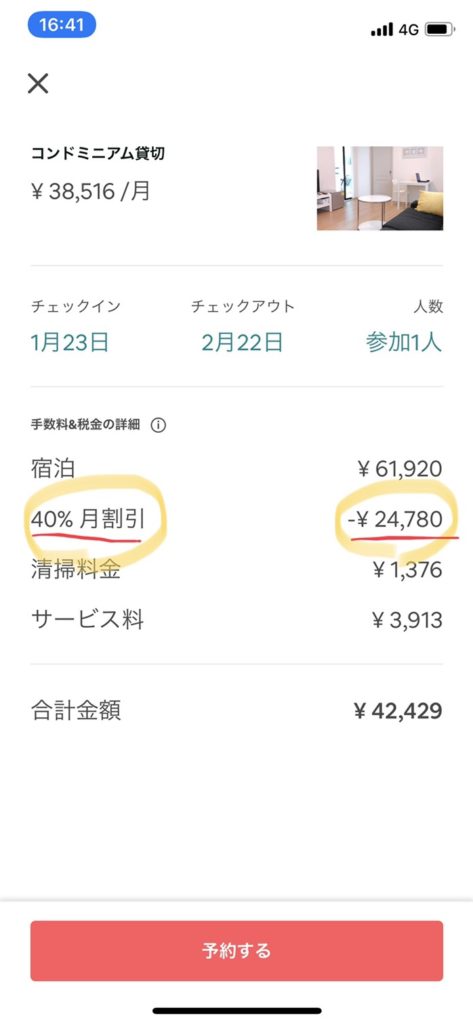
Task: Tap the 予約する reserve button
Action: [236, 950]
